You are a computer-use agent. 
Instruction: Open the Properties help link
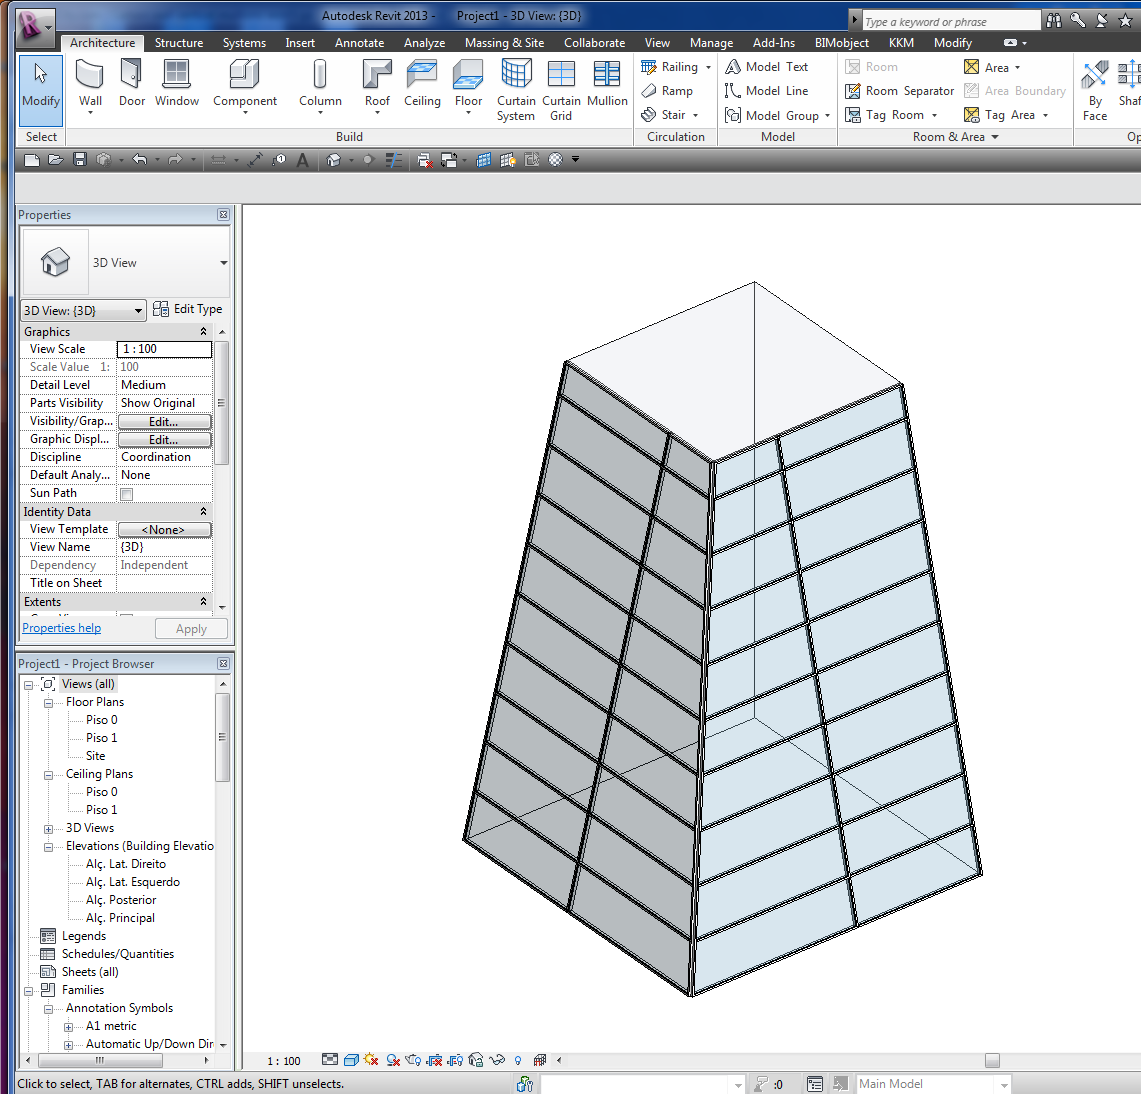(x=61, y=628)
